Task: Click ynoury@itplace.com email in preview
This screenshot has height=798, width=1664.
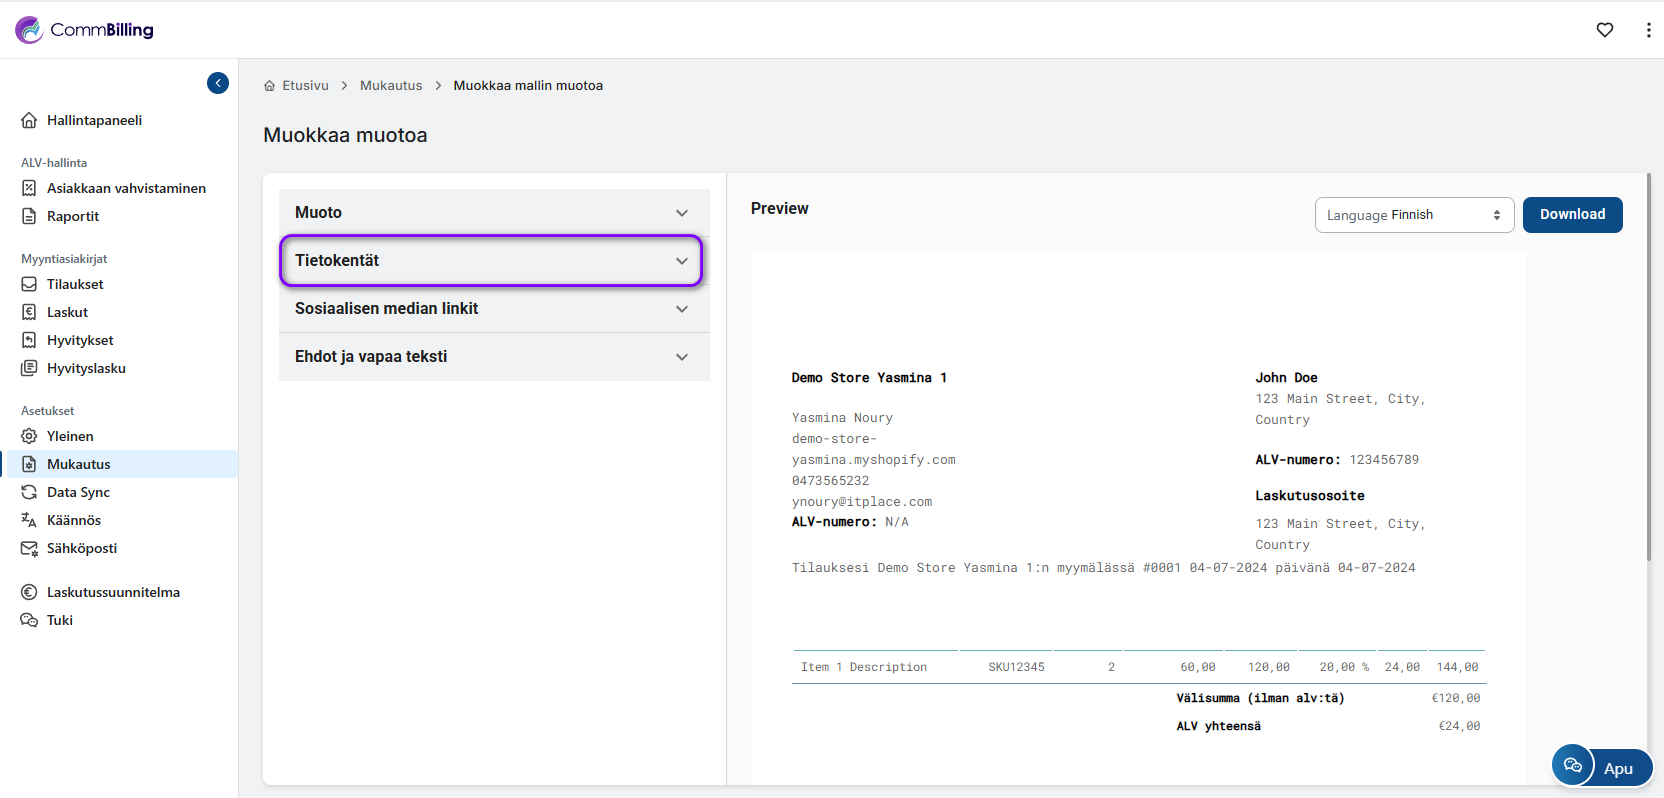Action: 862,502
